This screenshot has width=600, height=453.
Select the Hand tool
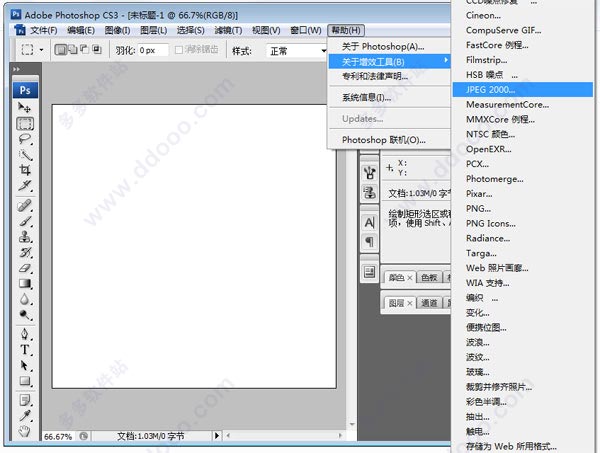coord(25,431)
